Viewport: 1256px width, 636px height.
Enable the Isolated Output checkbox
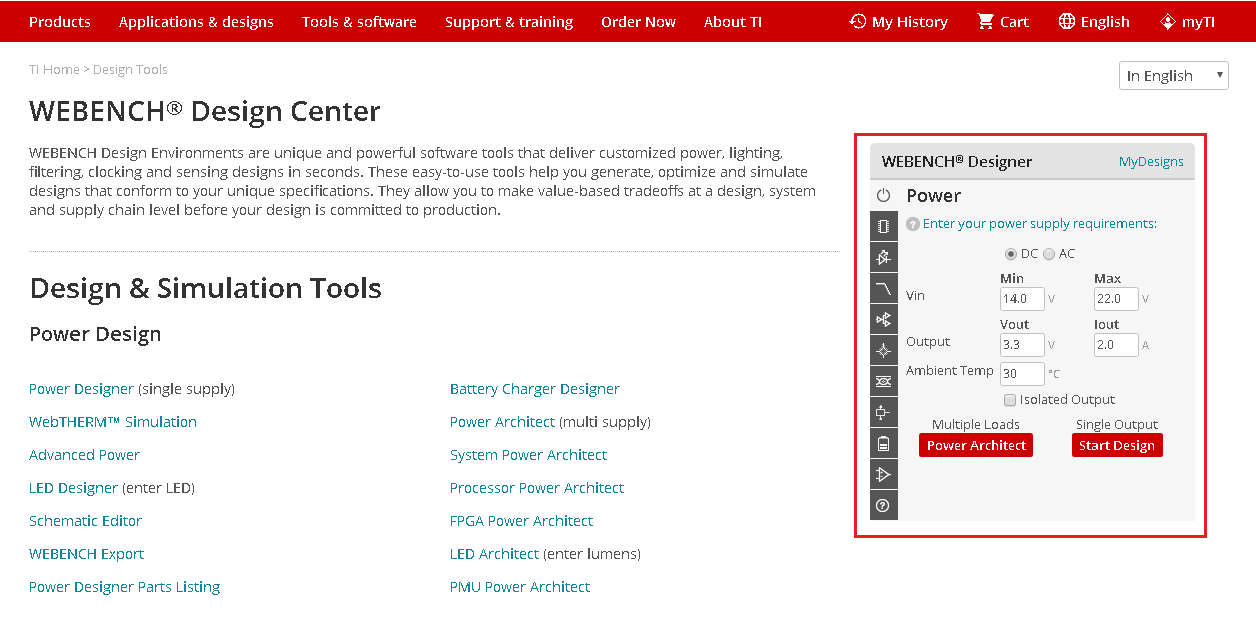tap(1010, 400)
